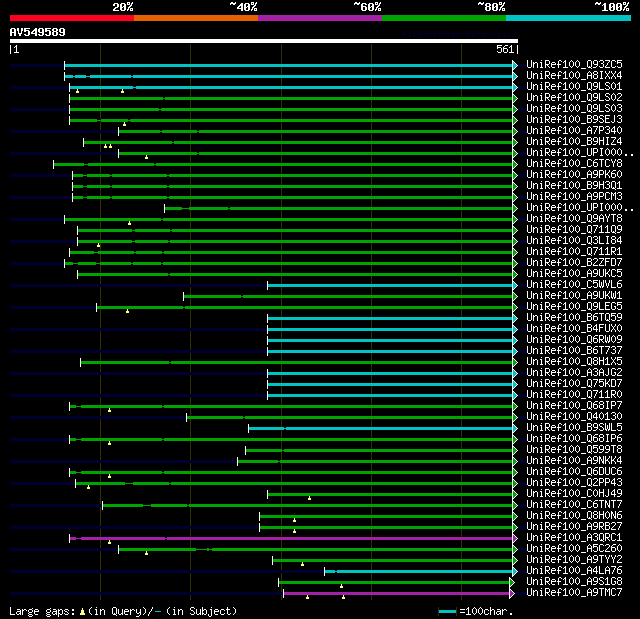Viewport: 640px width, 619px height.
Task: Click the UniRef100_Q68IP6 text
Action: pos(574,439)
